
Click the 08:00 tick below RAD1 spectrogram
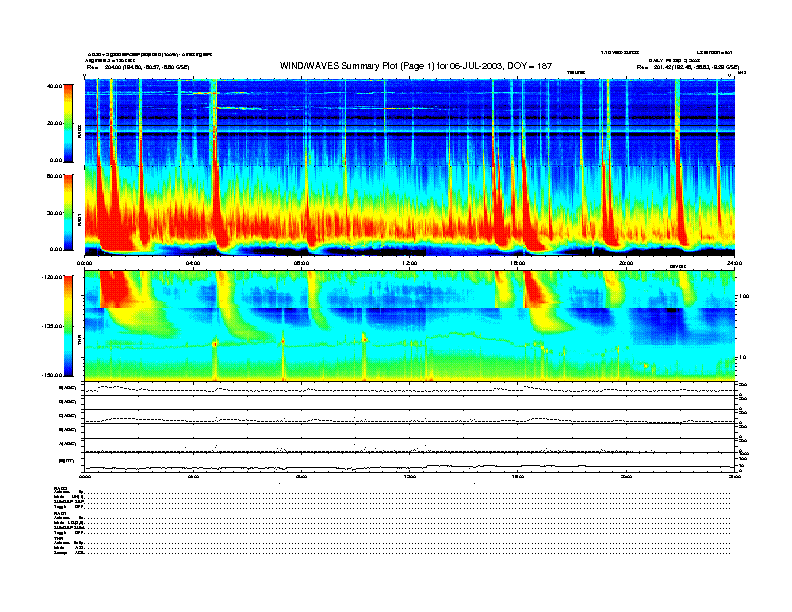tap(301, 263)
